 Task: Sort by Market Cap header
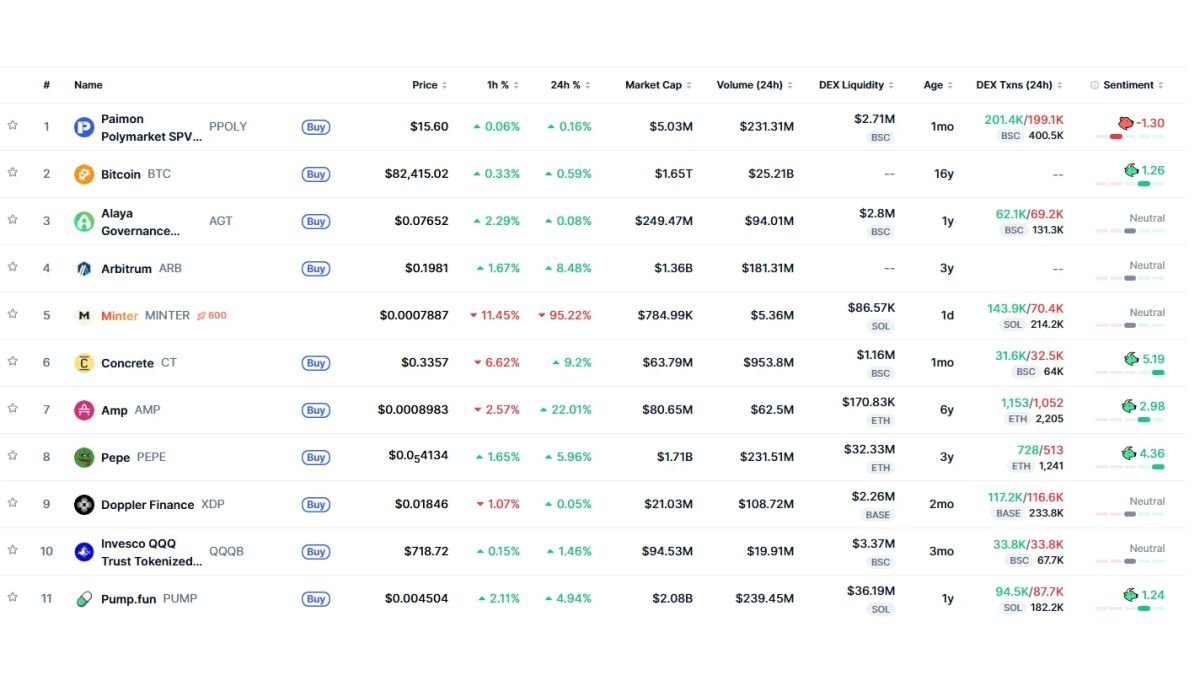(659, 85)
